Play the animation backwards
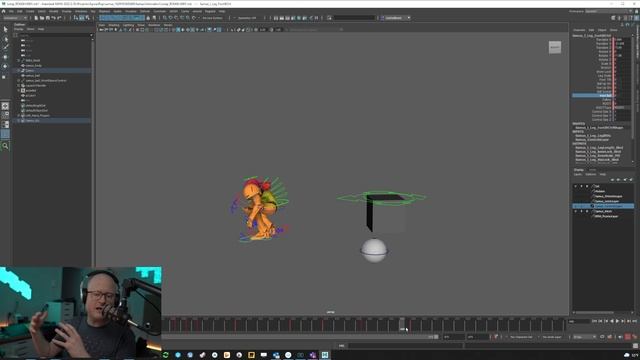 pos(612,321)
